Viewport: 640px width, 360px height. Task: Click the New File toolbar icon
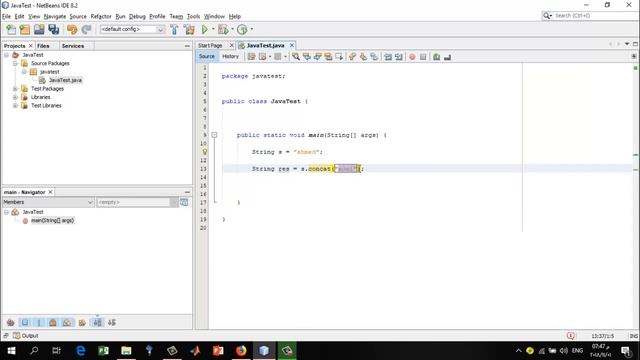click(x=11, y=29)
